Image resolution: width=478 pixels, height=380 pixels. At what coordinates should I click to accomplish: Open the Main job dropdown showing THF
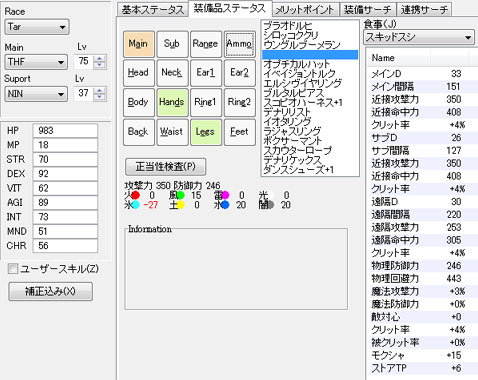pos(36,62)
